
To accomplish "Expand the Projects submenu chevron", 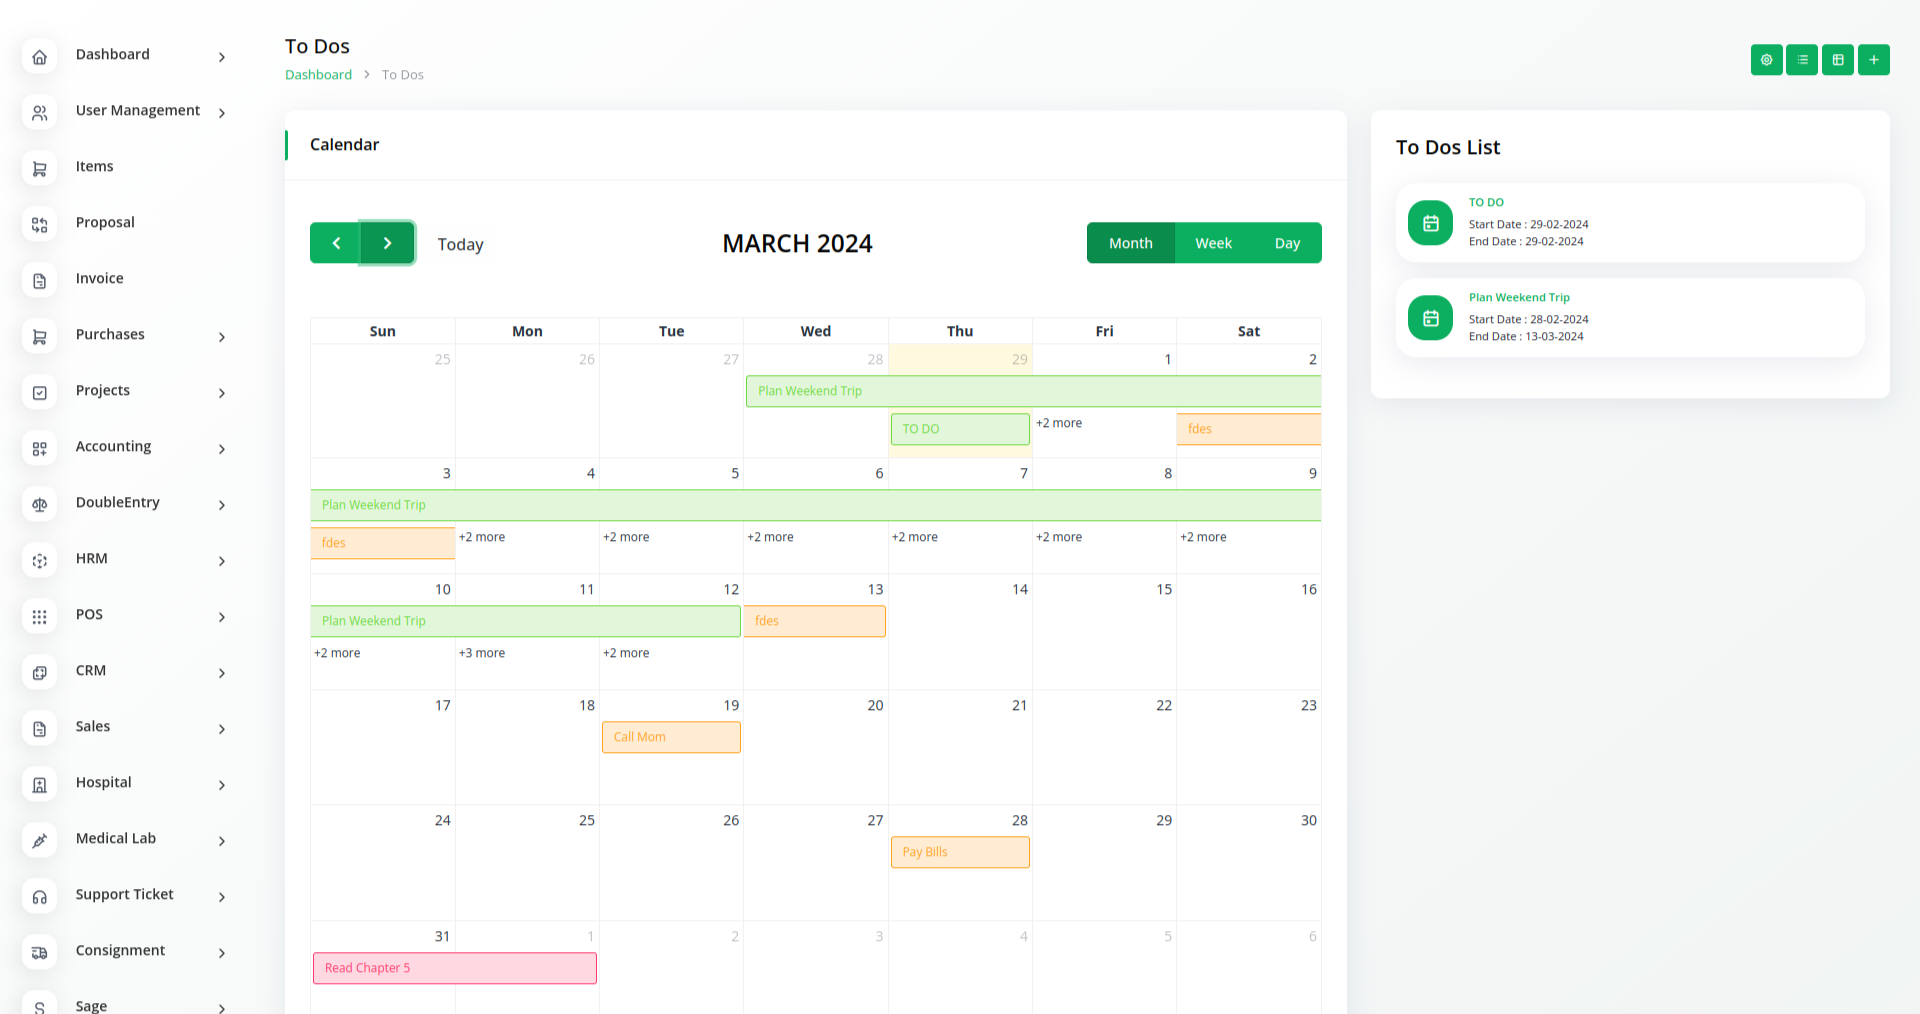I will tap(222, 393).
